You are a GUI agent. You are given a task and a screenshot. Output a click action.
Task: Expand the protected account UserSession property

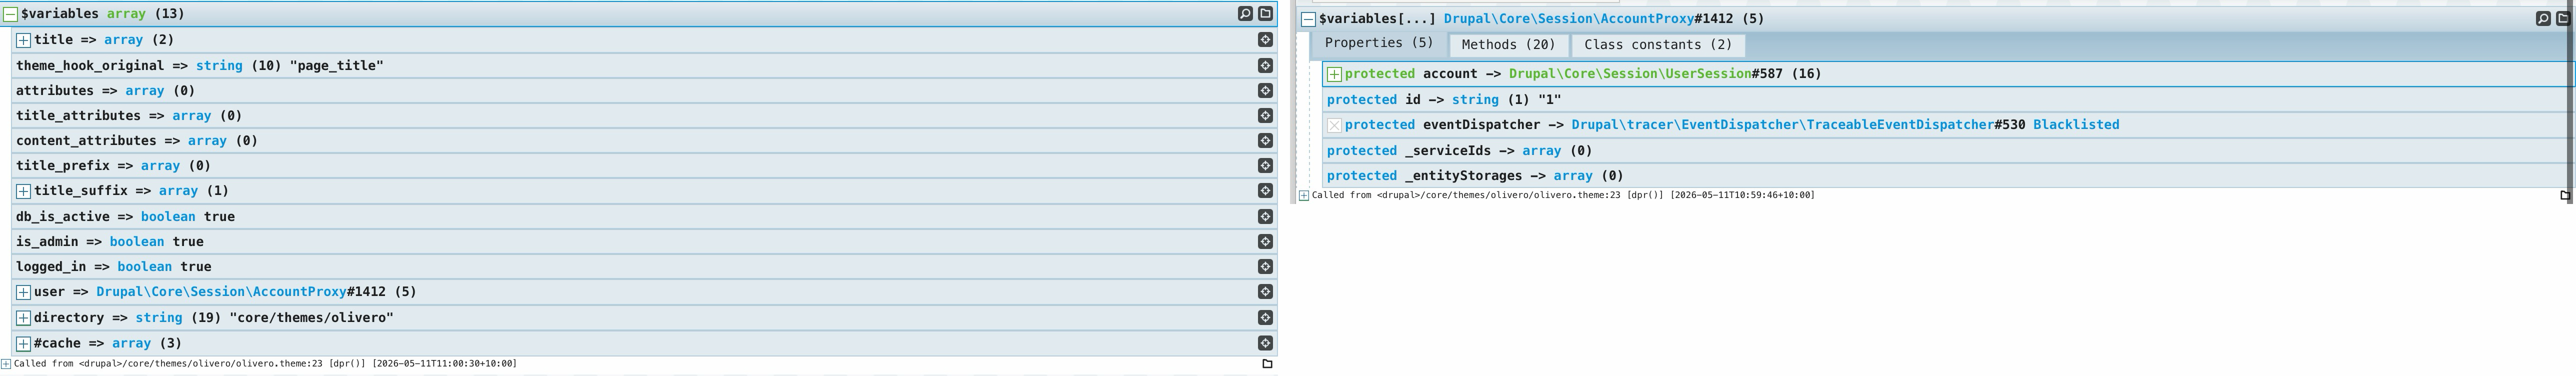pos(1334,74)
